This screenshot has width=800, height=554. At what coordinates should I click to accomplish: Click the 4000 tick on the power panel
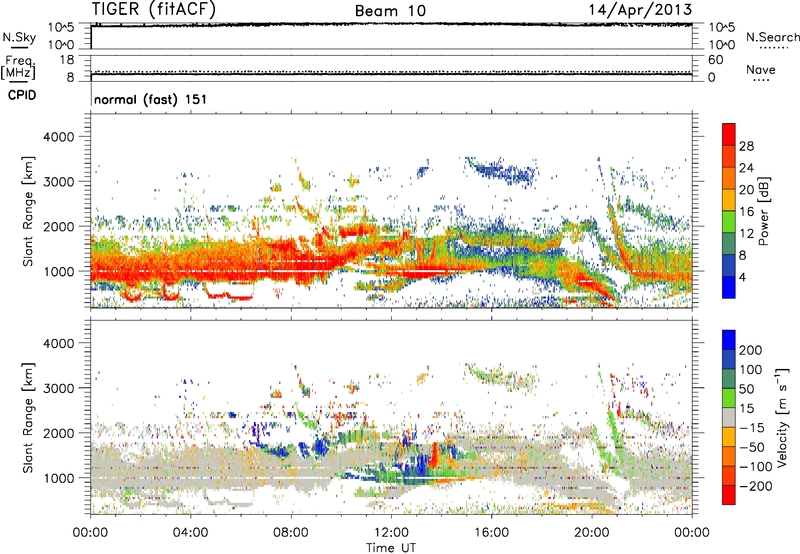tap(58, 137)
